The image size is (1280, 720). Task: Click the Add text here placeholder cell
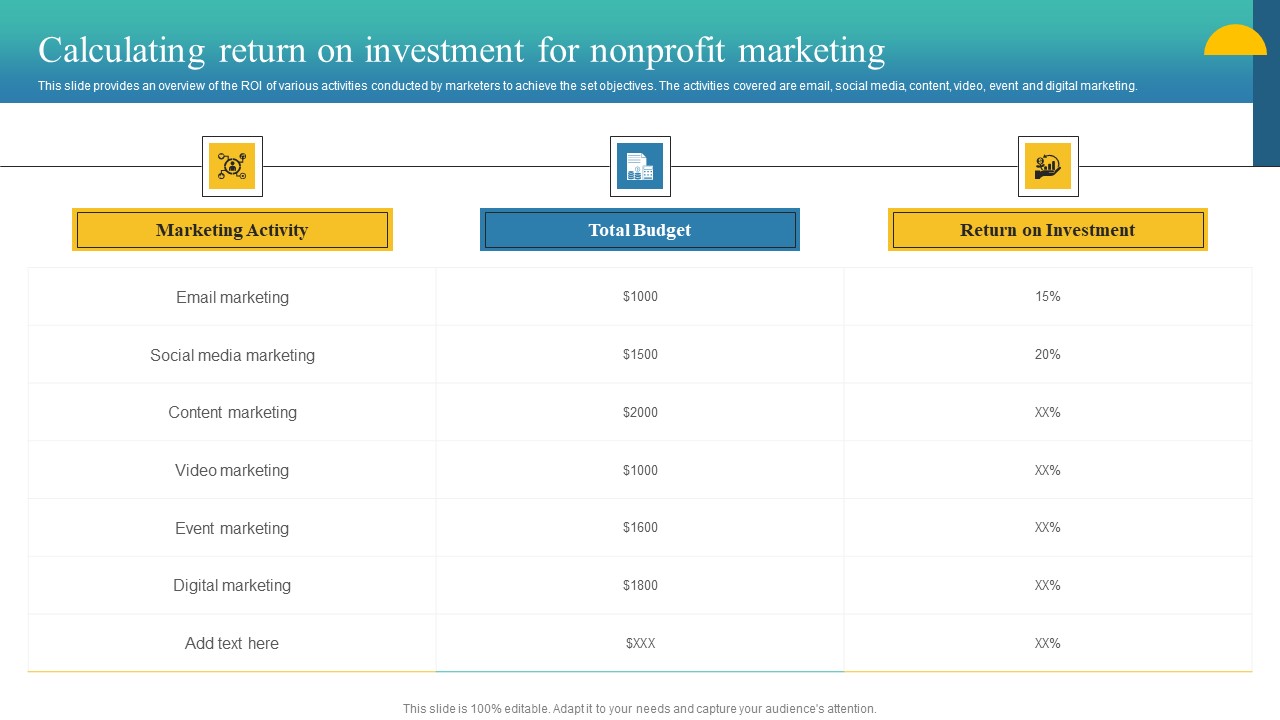pos(232,643)
